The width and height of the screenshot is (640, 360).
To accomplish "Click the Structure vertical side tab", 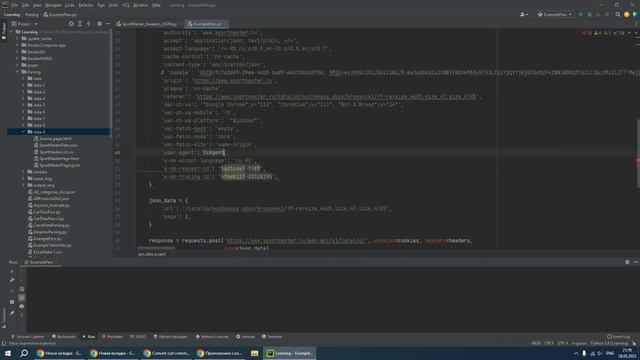I will 4,318.
